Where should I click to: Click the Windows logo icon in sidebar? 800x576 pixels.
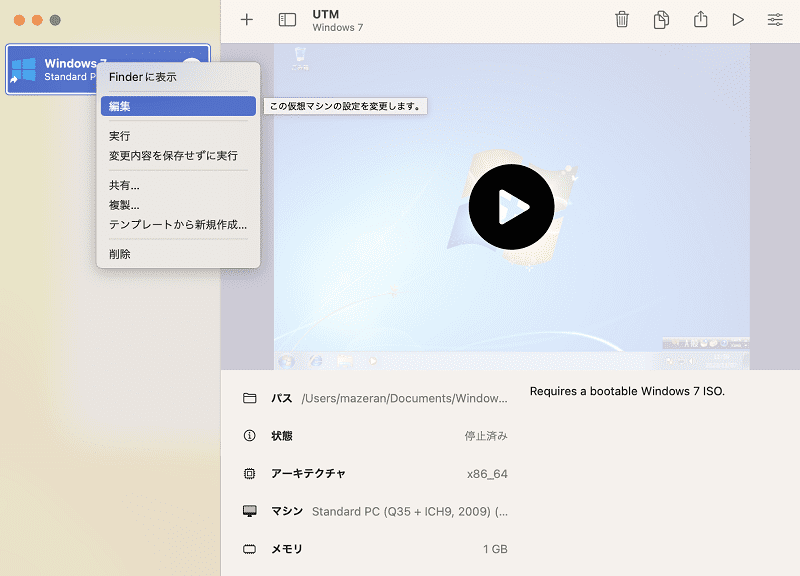[x=23, y=69]
